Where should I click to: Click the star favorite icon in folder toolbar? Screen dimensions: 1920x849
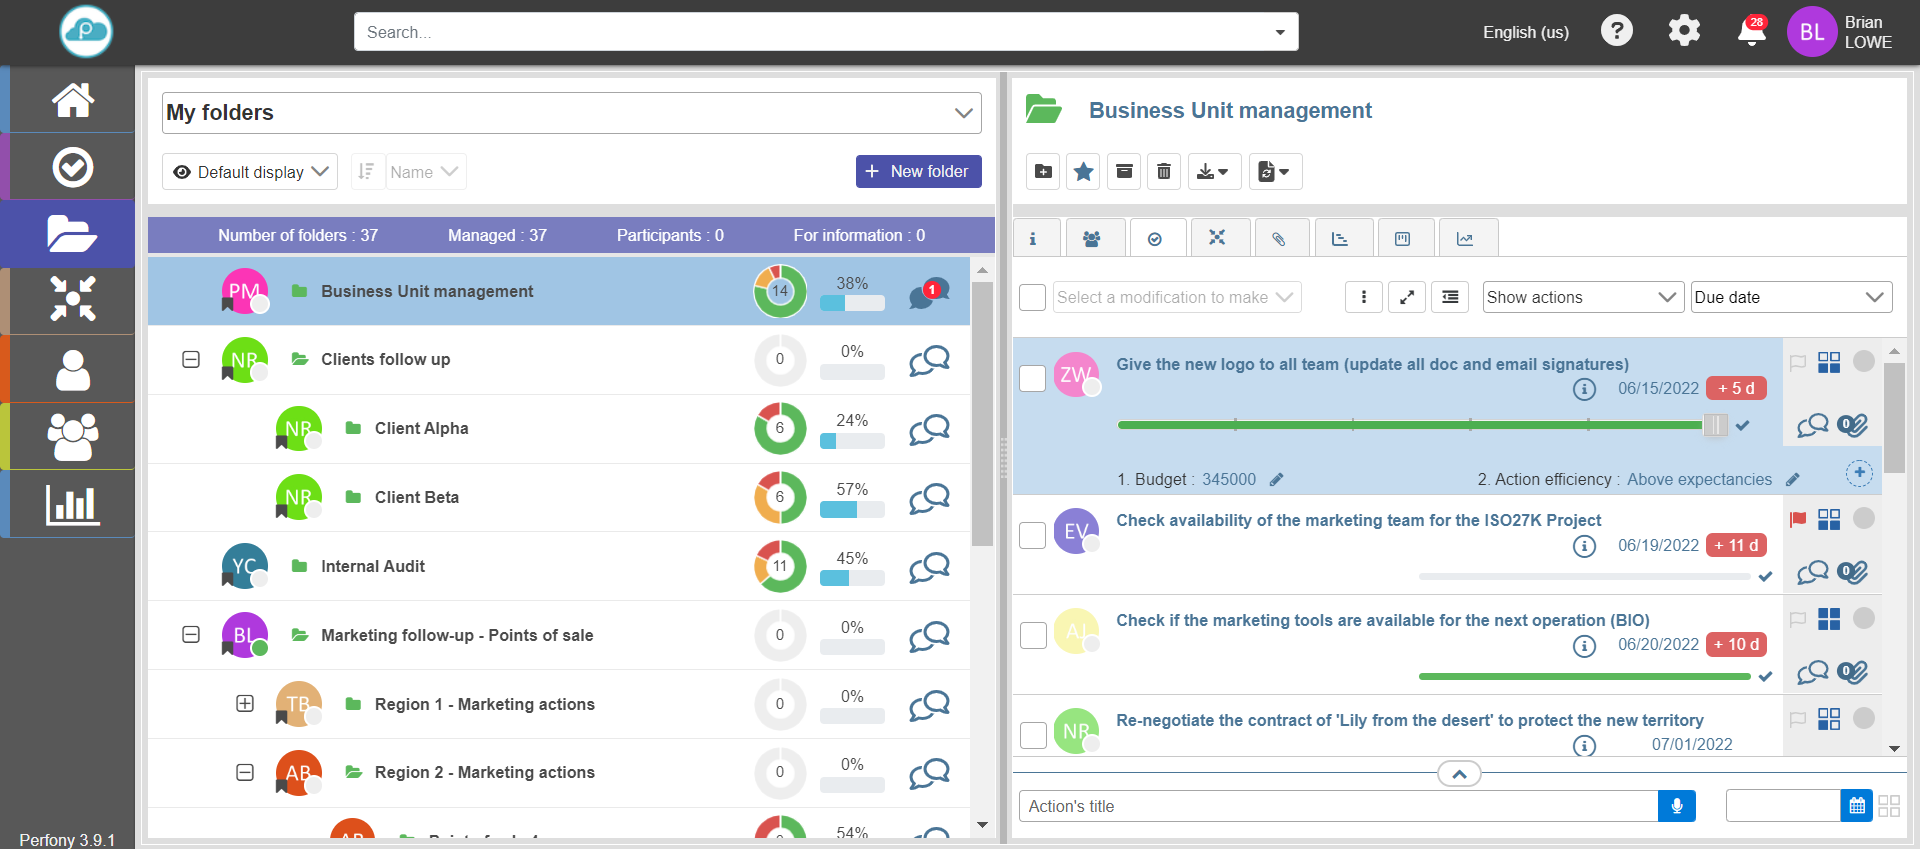point(1083,172)
